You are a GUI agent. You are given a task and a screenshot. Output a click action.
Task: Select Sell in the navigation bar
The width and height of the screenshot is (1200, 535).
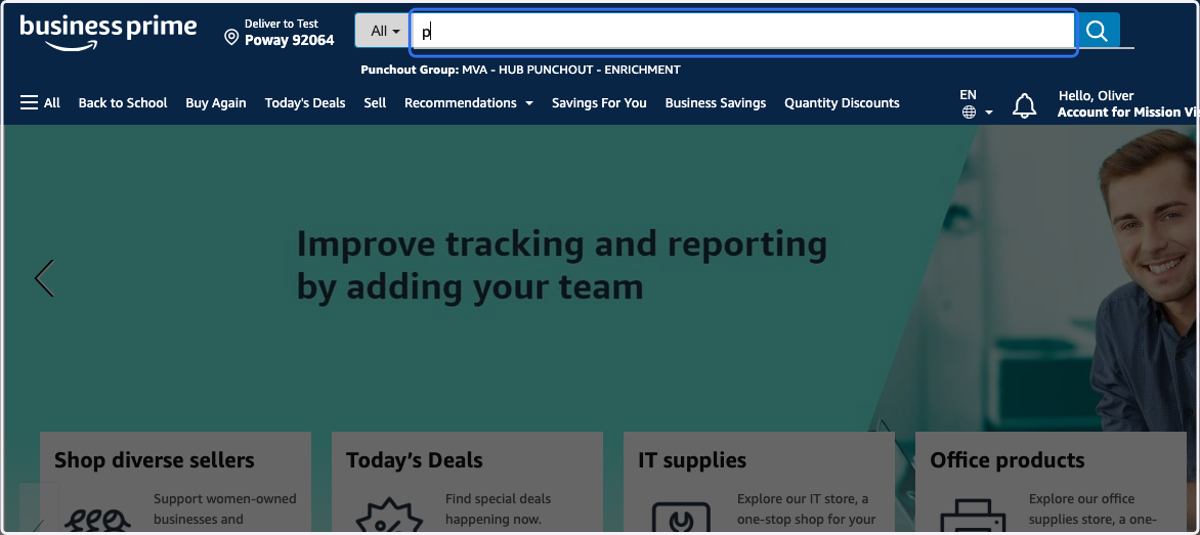point(375,103)
